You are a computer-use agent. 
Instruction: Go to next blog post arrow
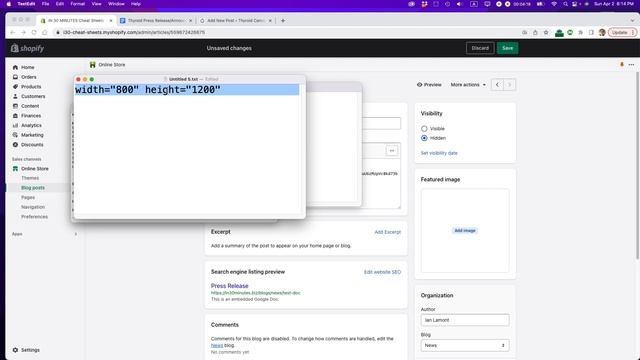[x=509, y=85]
